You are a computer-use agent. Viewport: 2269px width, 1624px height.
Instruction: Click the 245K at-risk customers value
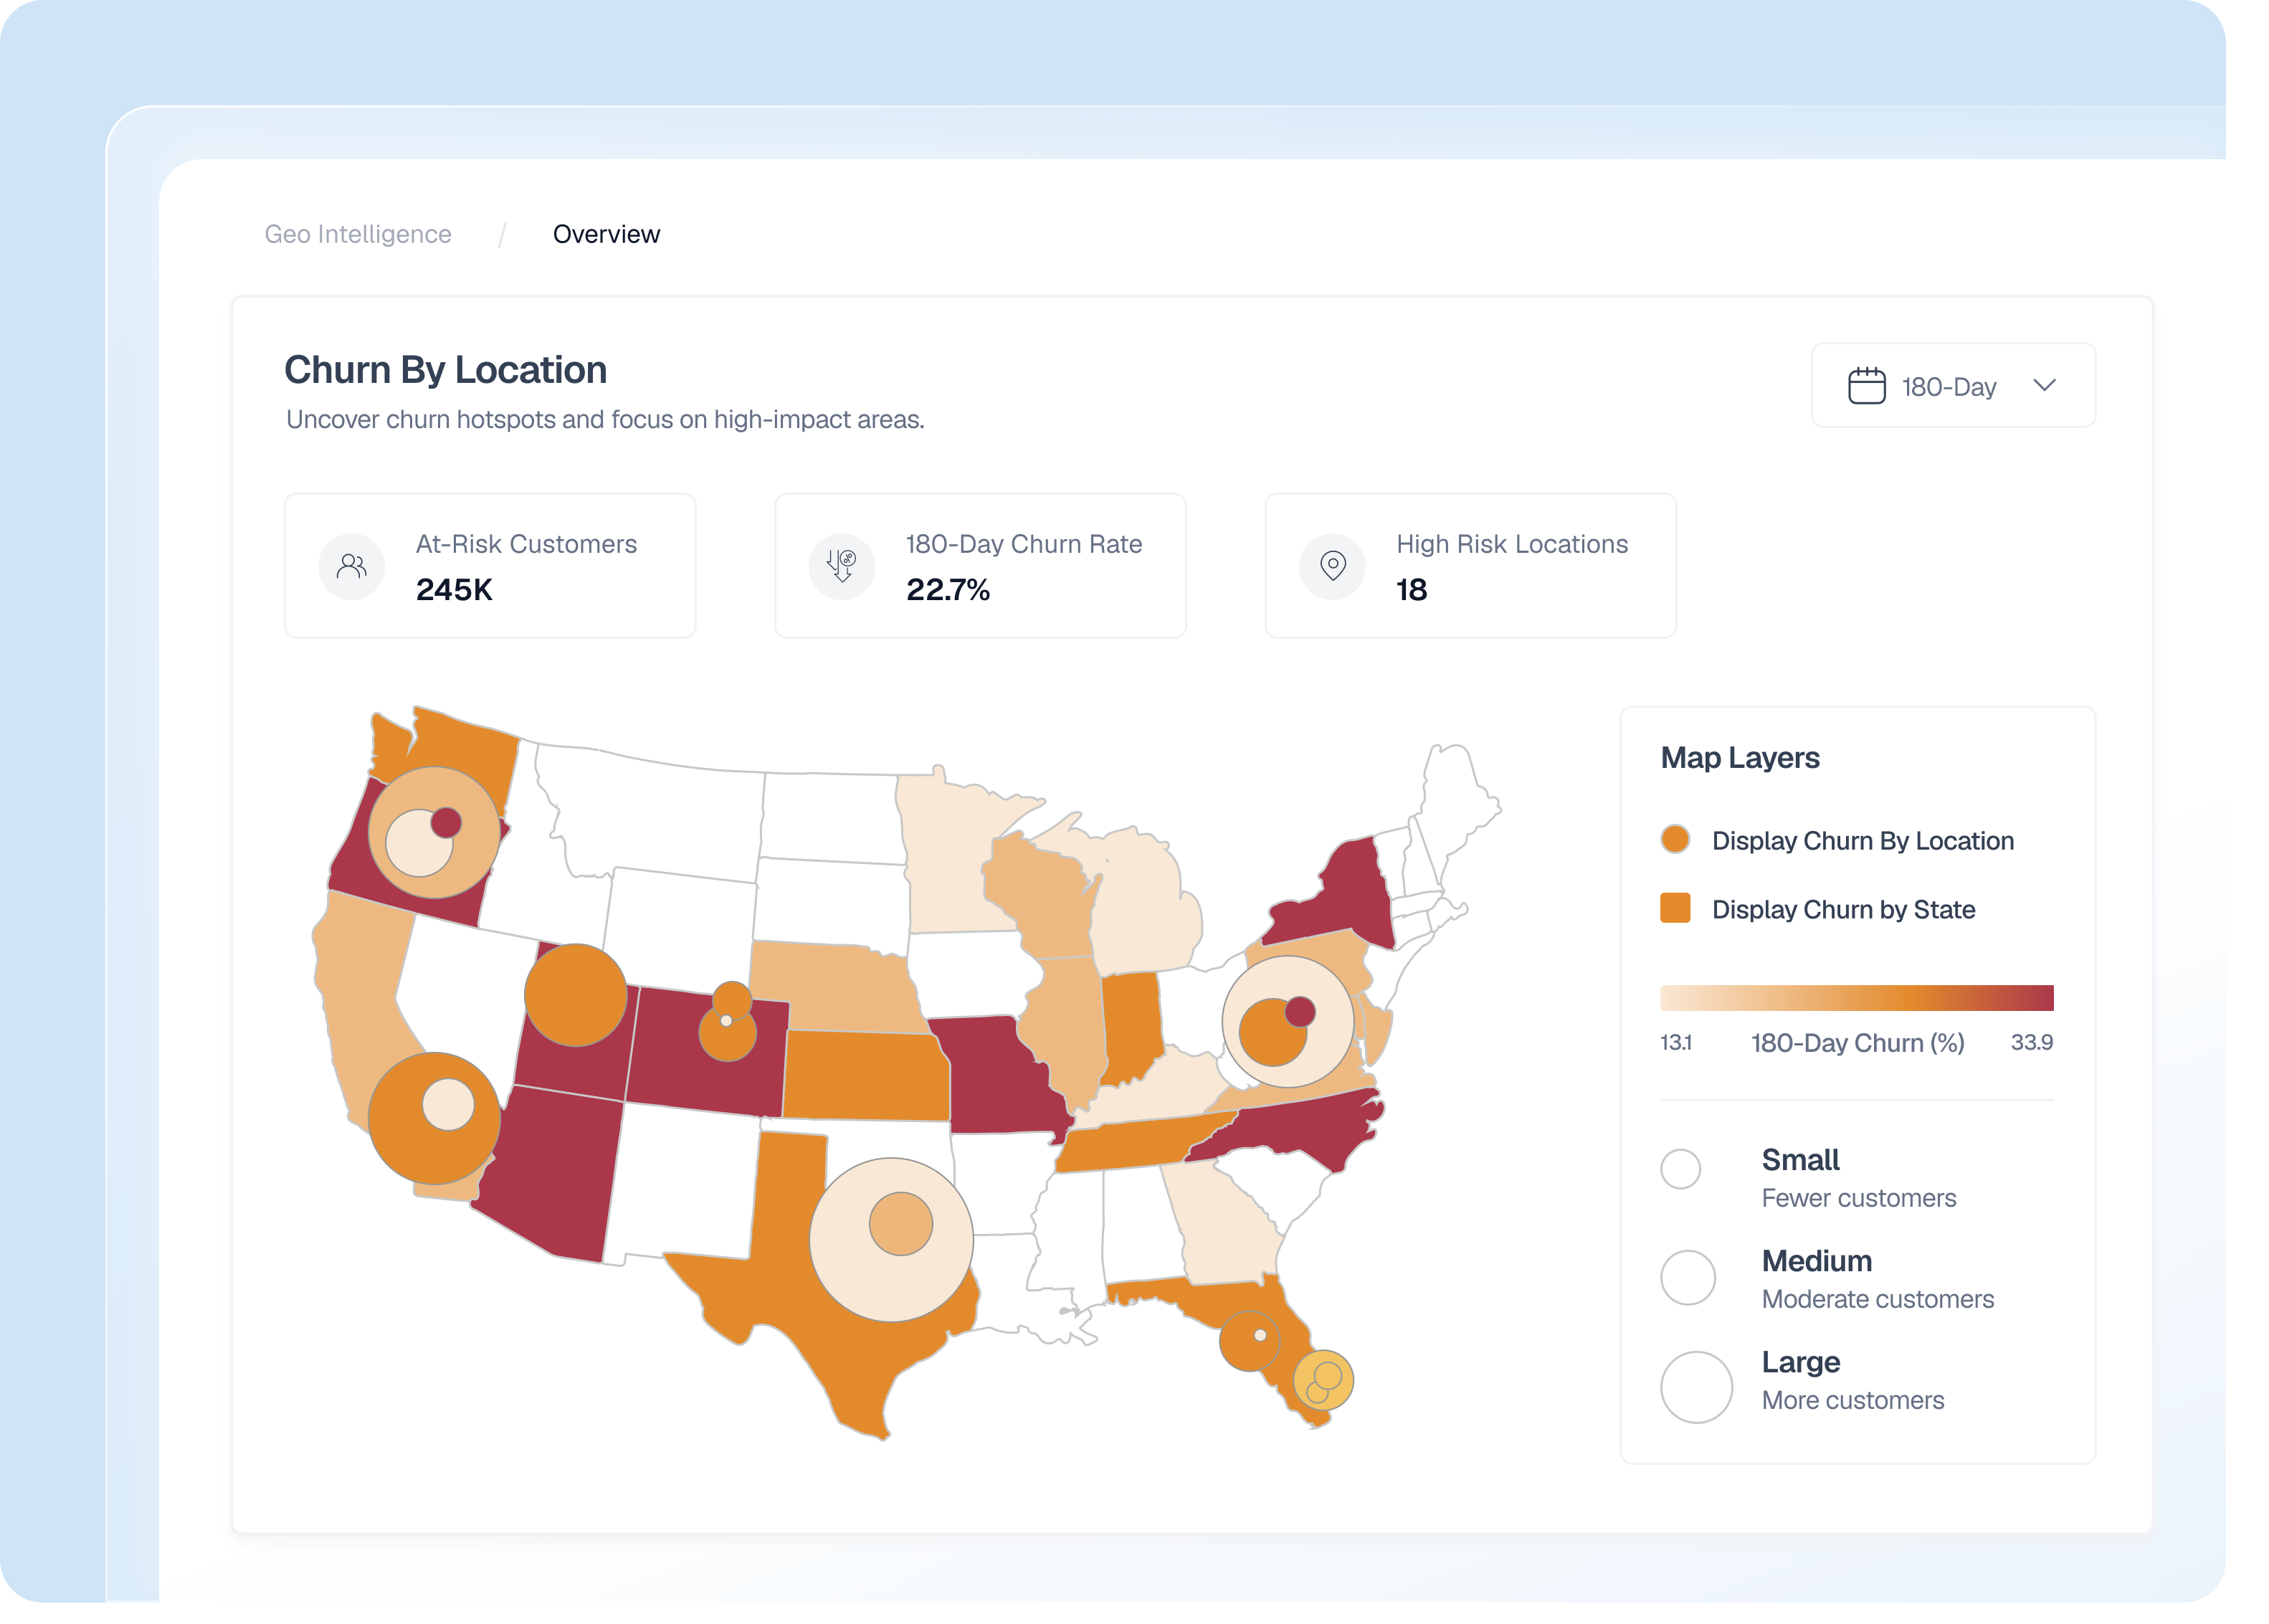click(454, 590)
